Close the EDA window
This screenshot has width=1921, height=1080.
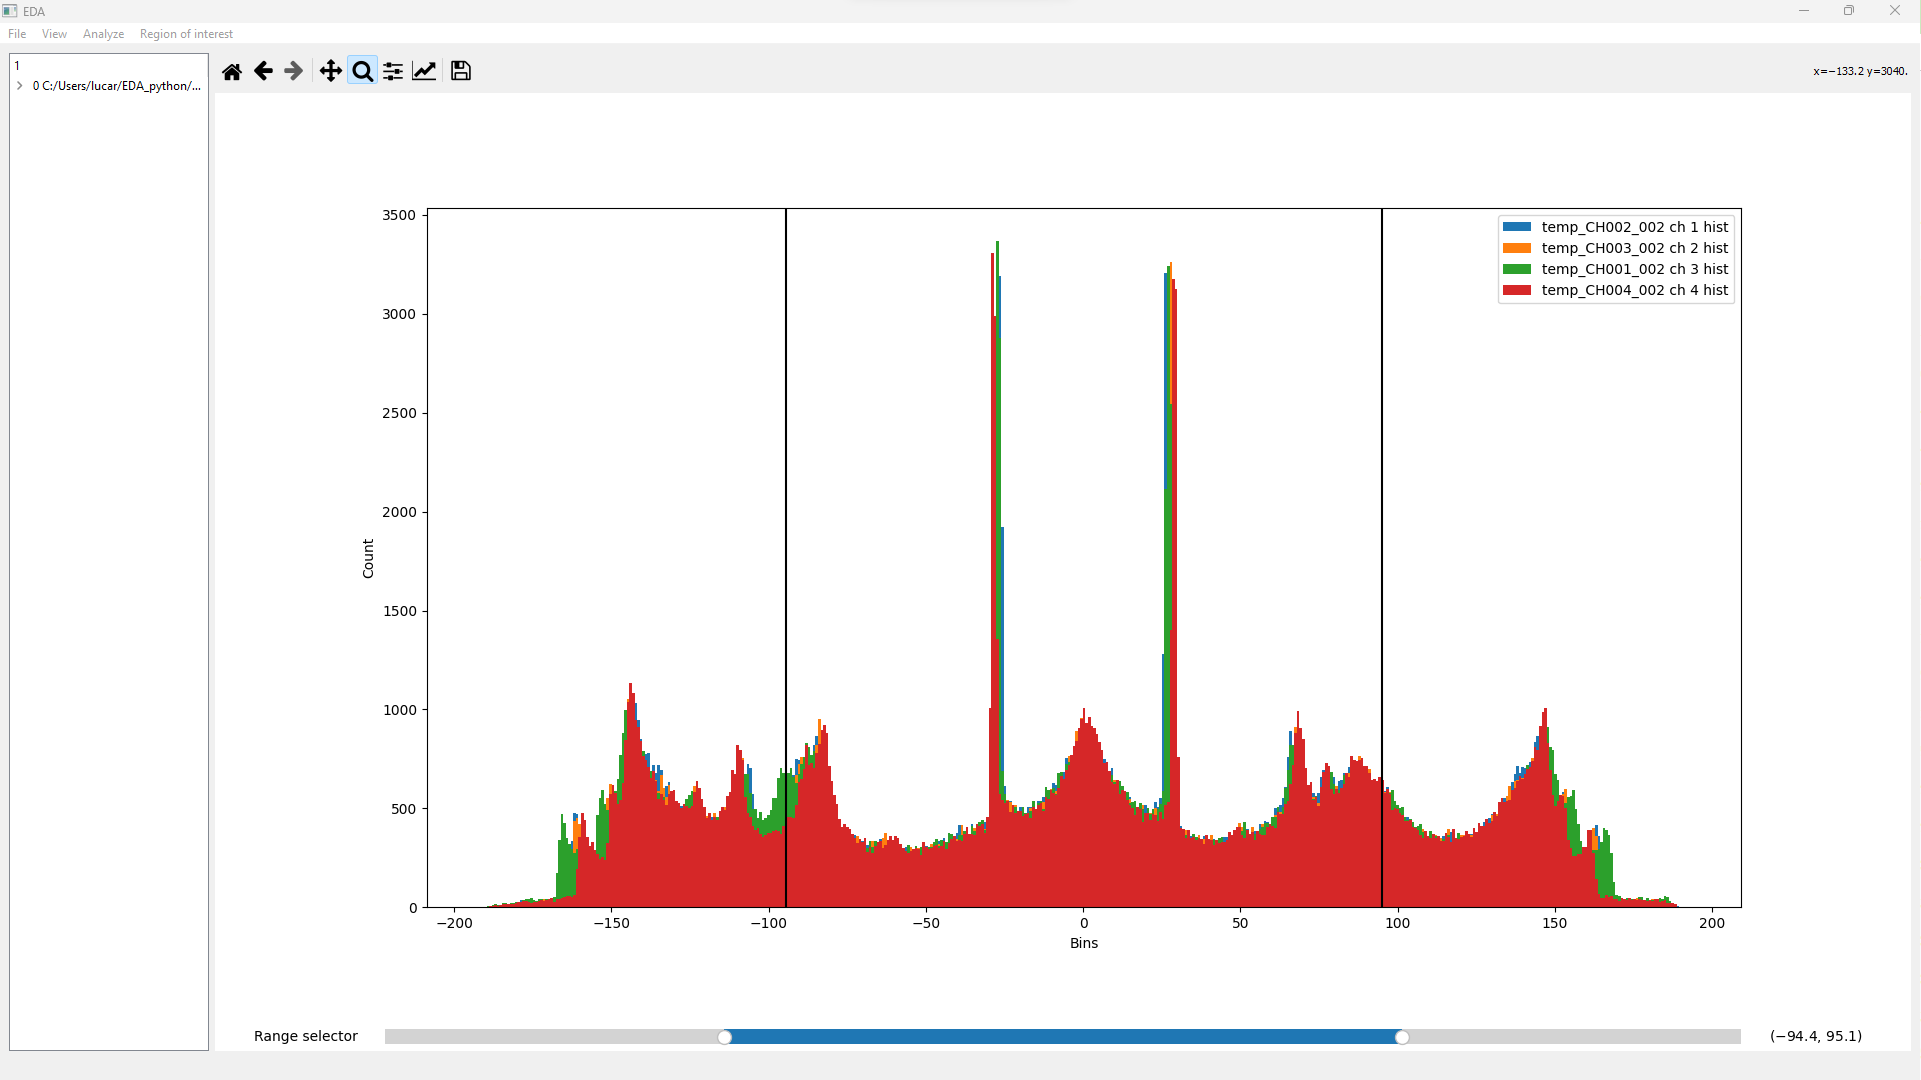tap(1895, 11)
